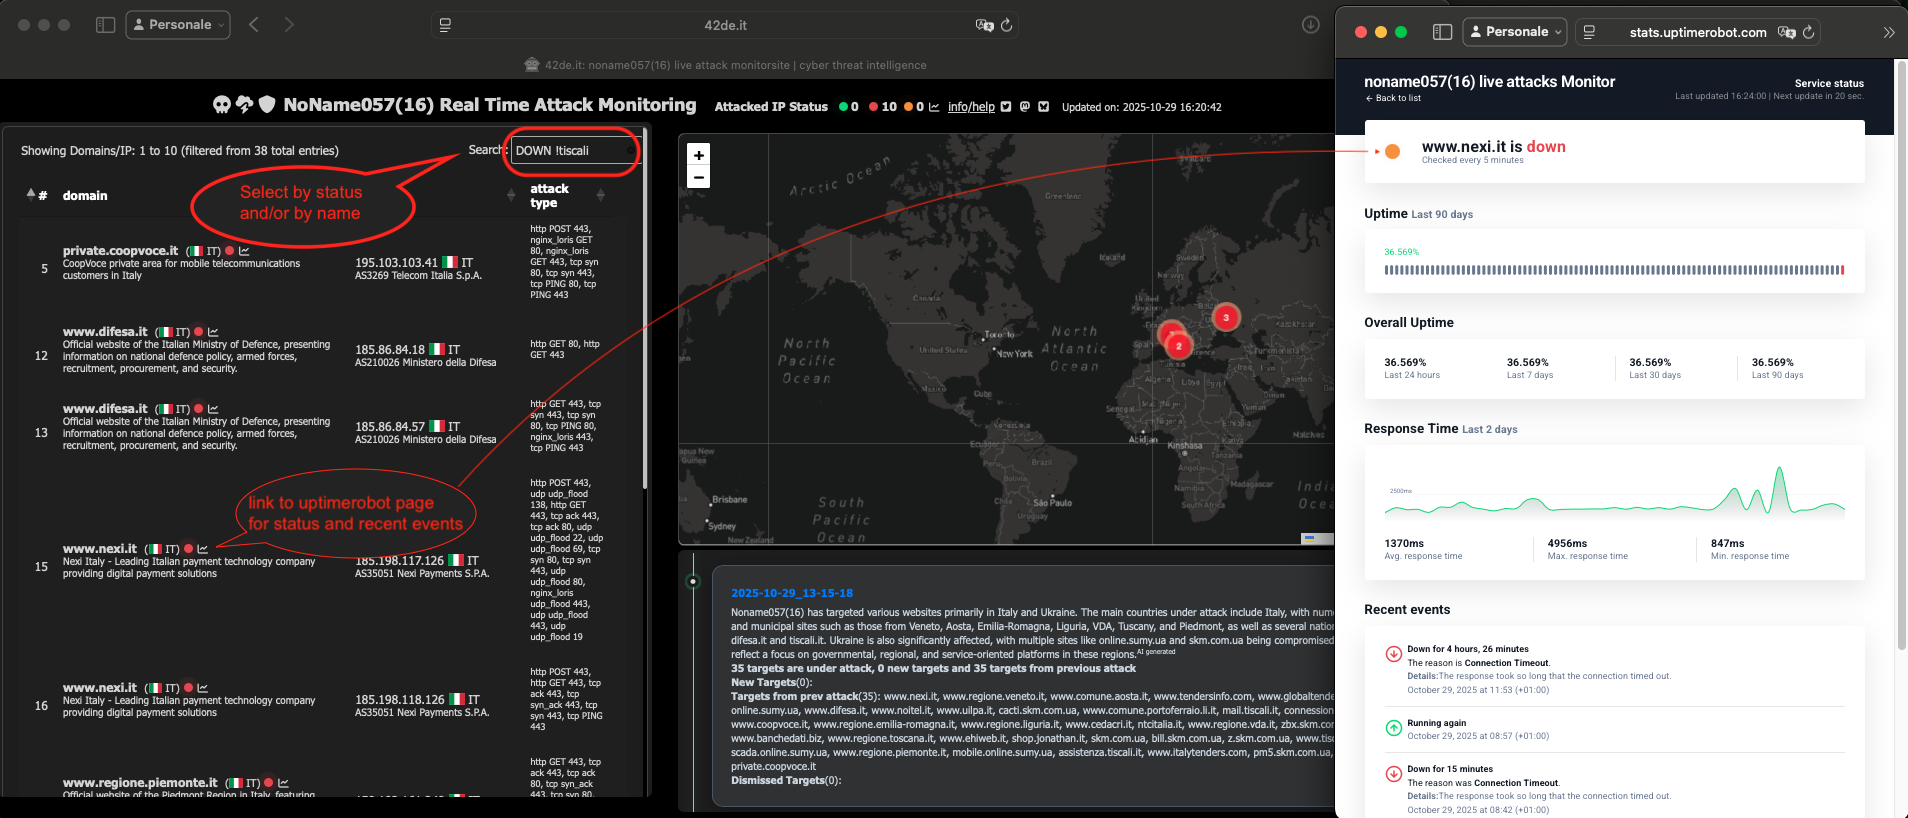Click translate icon in 42de.it address bar
Viewport: 1908px width, 818px height.
click(984, 25)
